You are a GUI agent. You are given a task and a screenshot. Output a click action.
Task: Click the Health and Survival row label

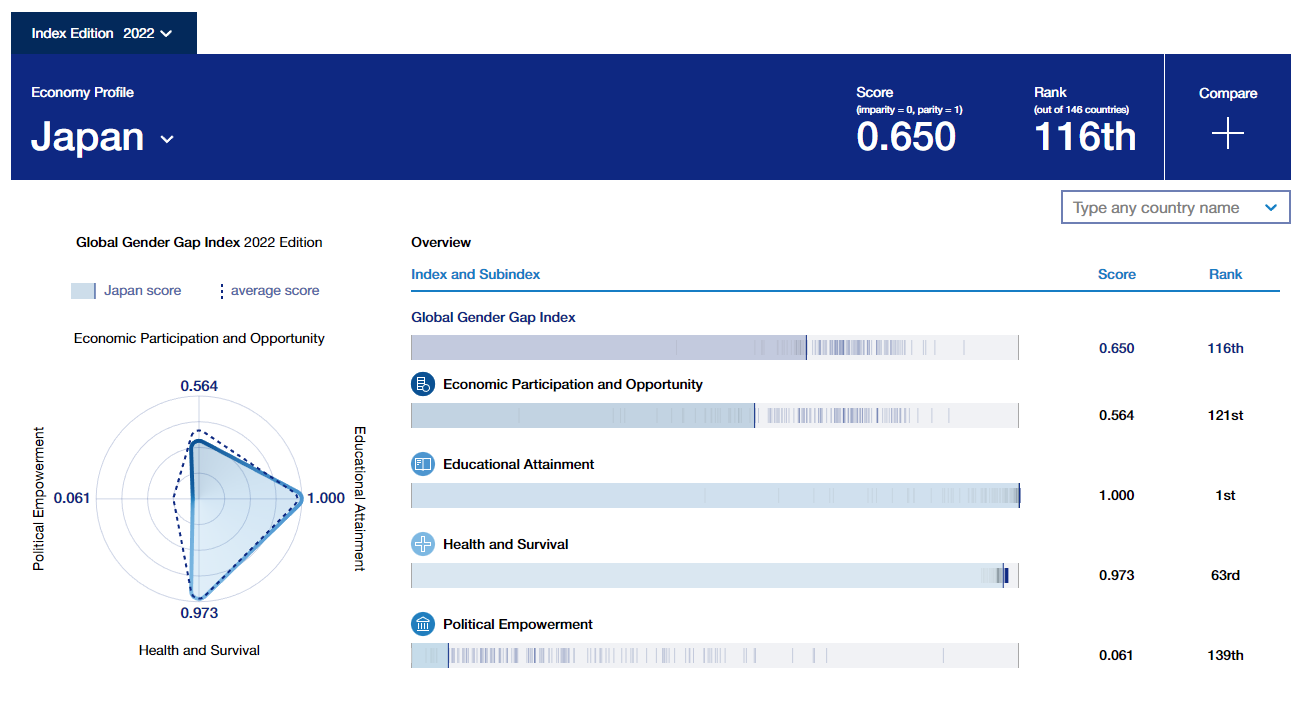click(x=506, y=544)
